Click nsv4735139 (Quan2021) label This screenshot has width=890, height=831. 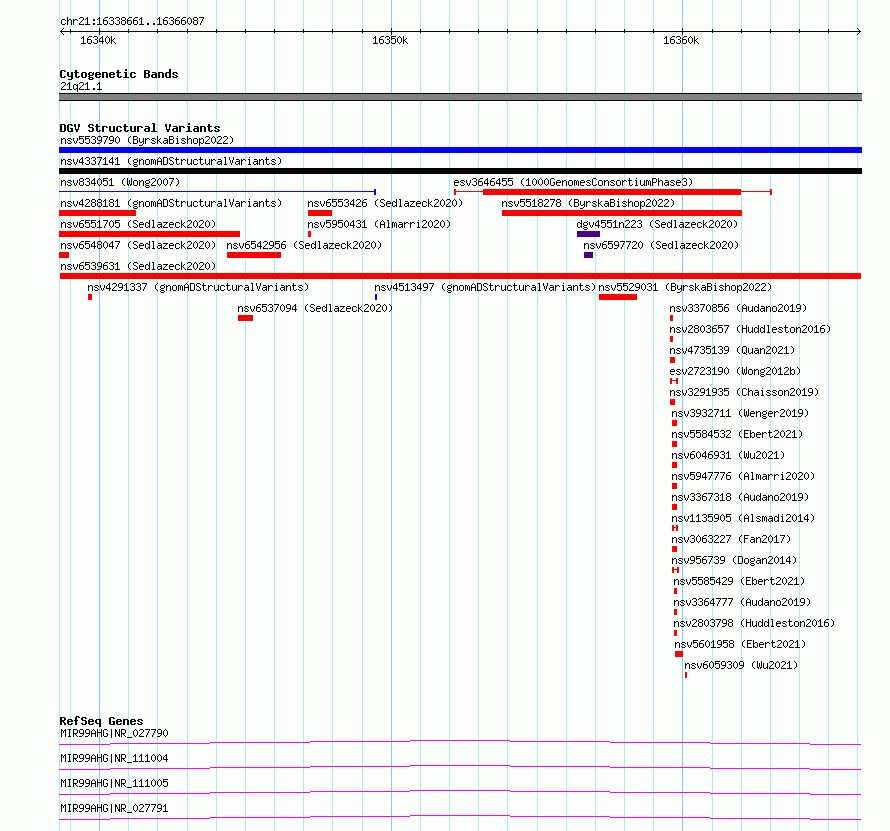[x=732, y=350]
